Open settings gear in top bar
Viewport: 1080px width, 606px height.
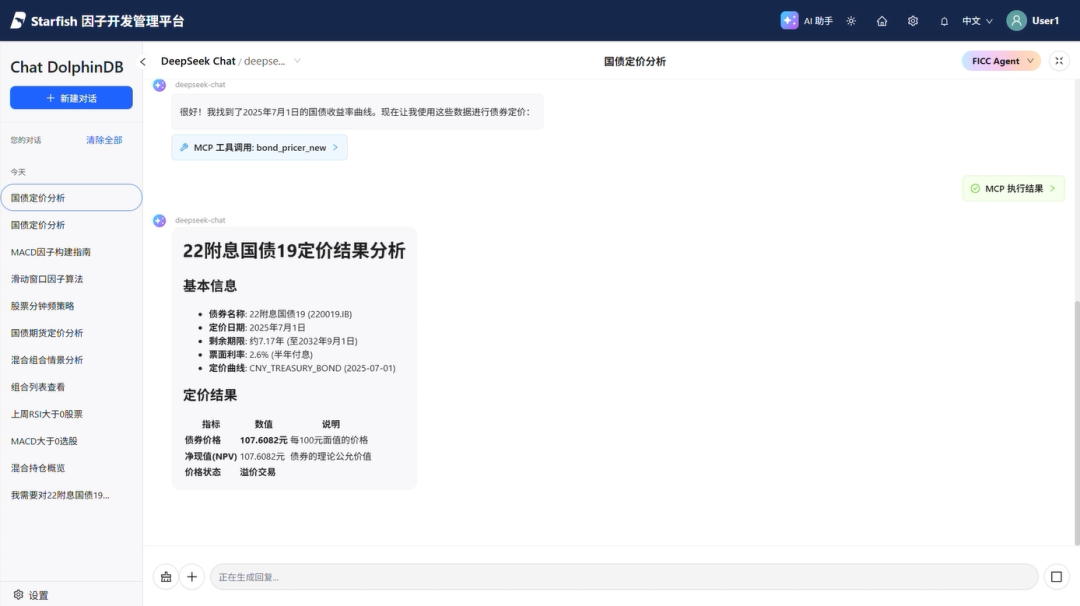[x=913, y=21]
